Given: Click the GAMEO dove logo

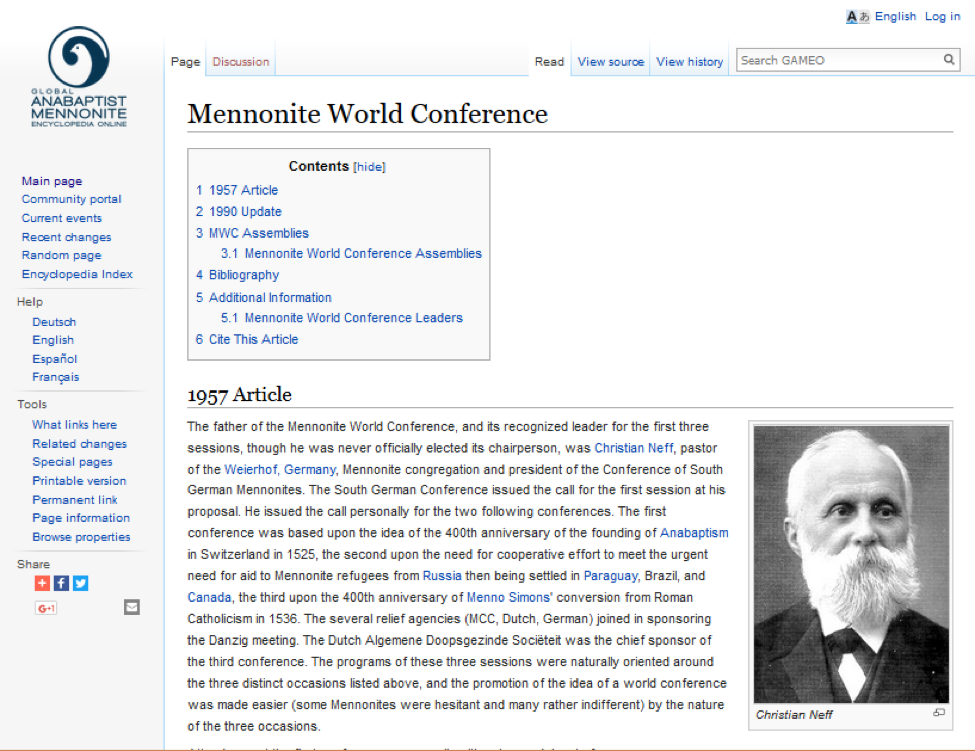Looking at the screenshot, I should [x=78, y=58].
